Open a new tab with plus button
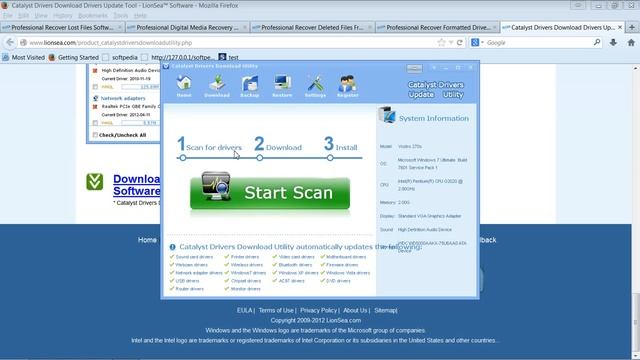The height and width of the screenshot is (360, 640). pos(632,27)
